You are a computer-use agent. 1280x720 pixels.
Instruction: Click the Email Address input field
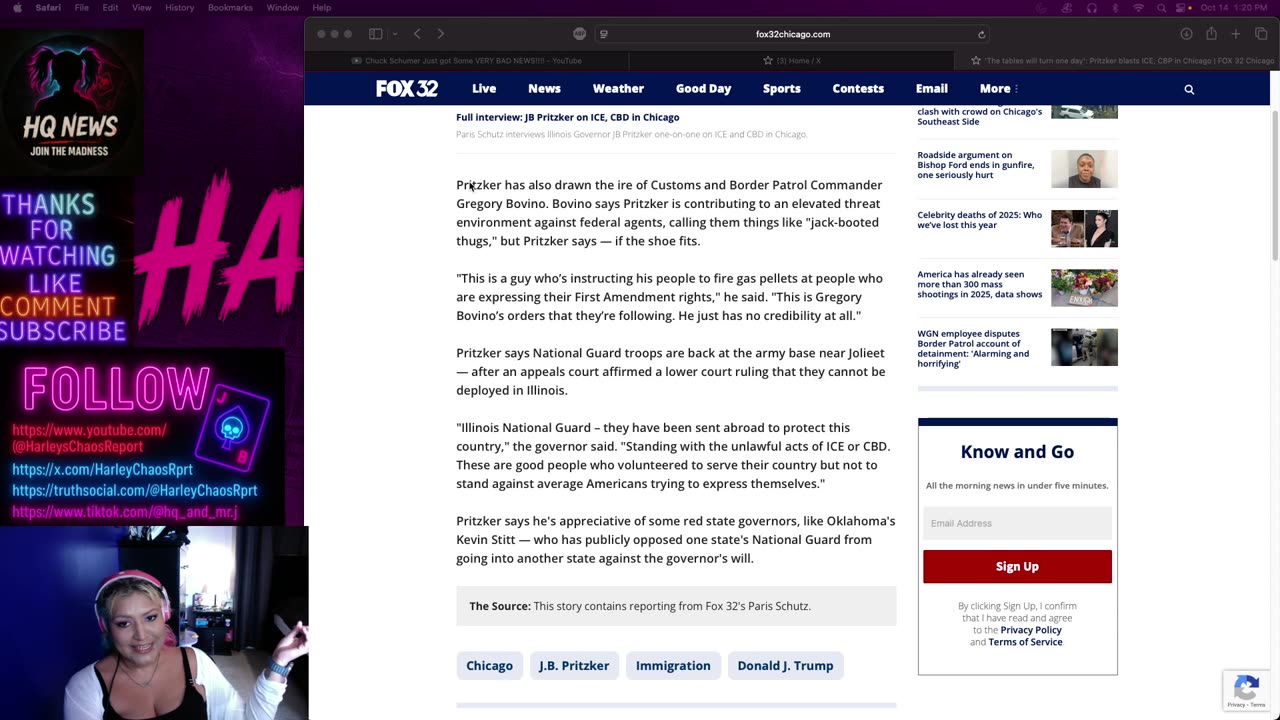(x=1017, y=523)
